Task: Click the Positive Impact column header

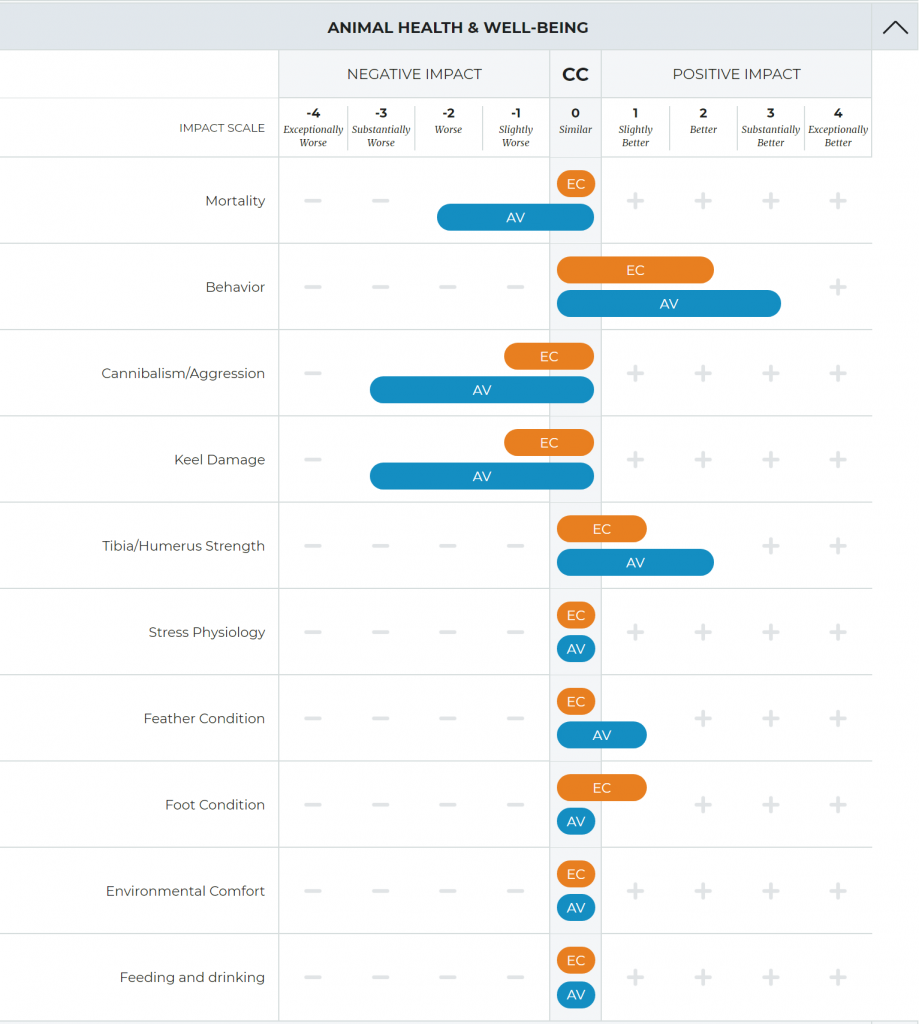Action: tap(736, 74)
